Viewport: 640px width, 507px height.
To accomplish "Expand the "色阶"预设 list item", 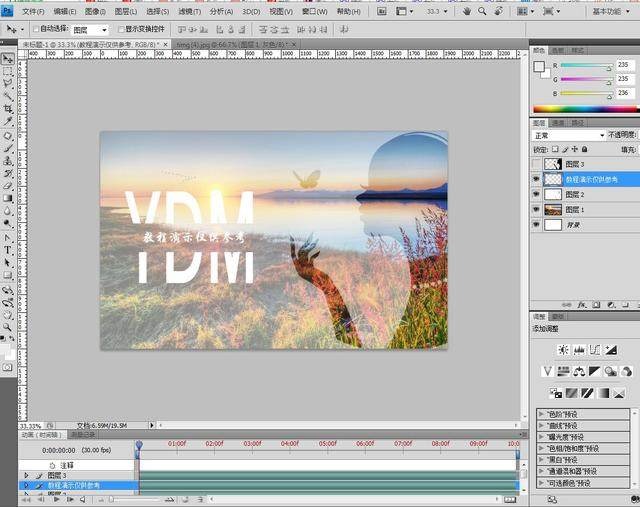I will click(541, 414).
